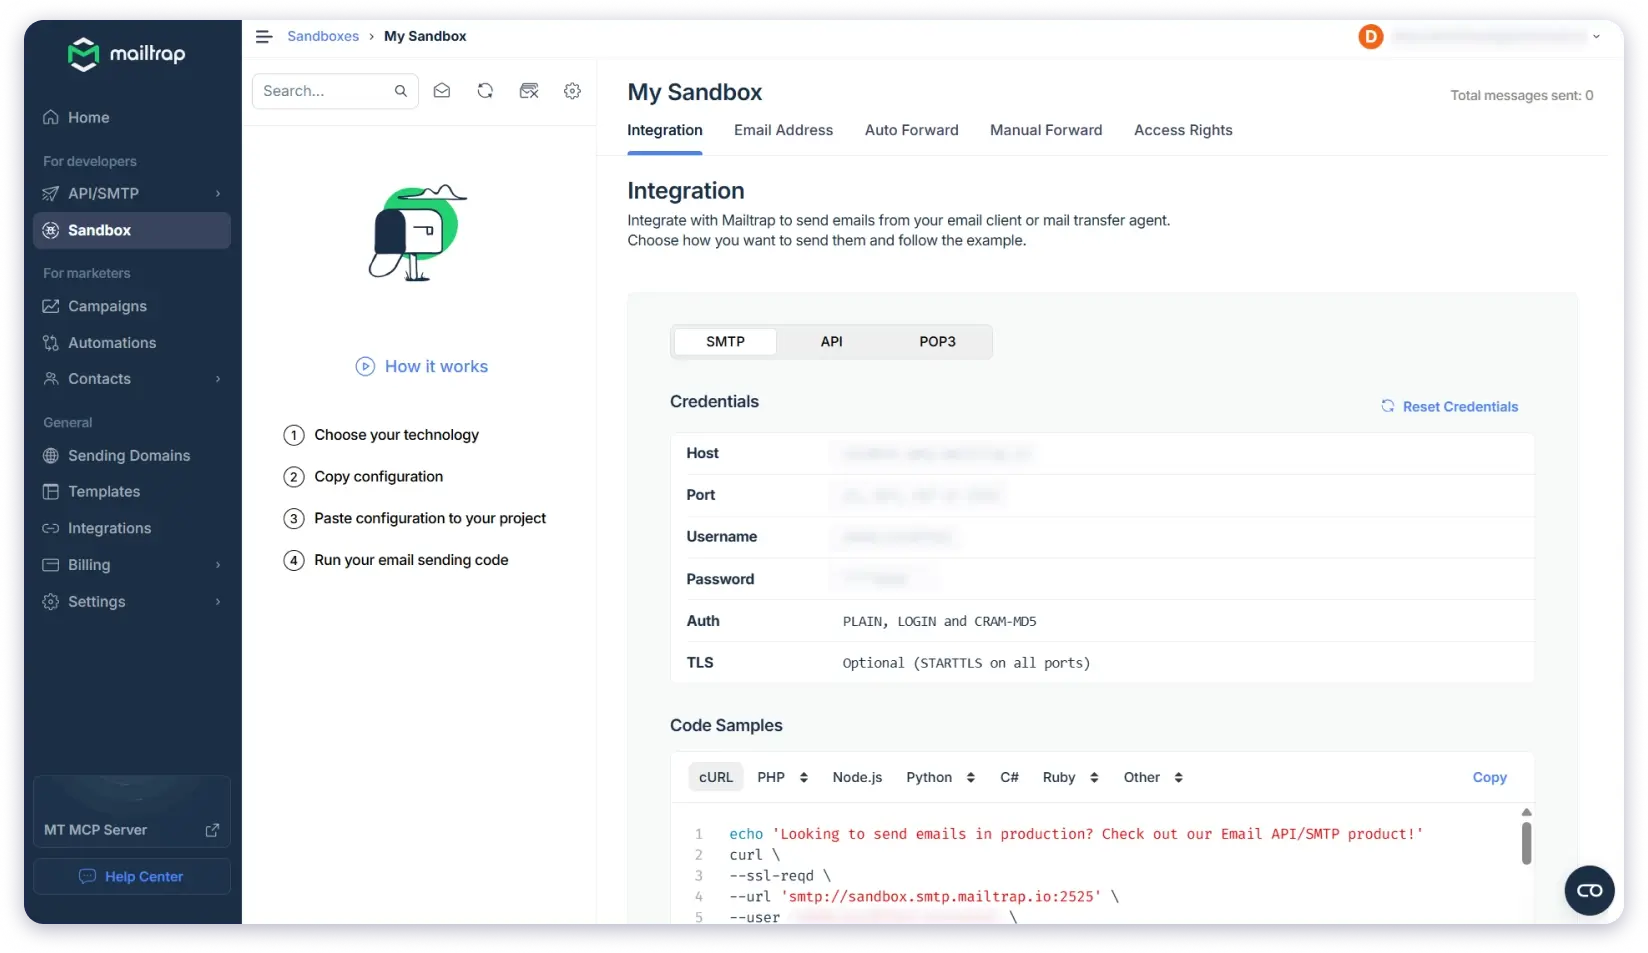Click the mailbox illustration
Image resolution: width=1648 pixels, height=953 pixels.
[417, 233]
